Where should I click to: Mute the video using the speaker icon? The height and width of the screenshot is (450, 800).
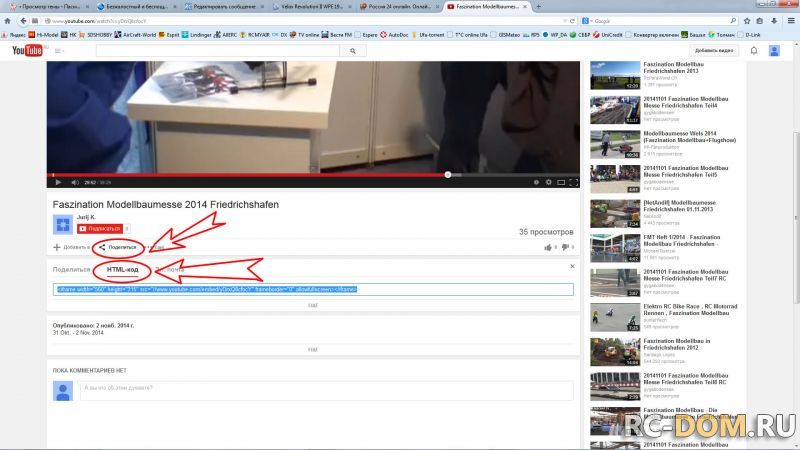click(75, 182)
